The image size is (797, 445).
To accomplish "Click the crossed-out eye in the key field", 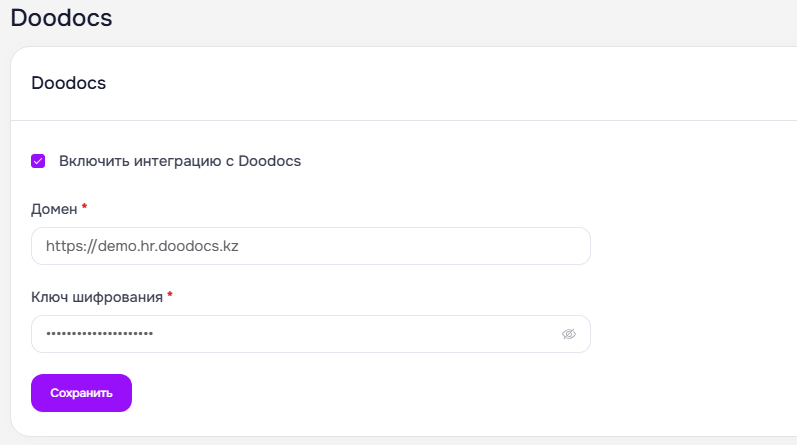I will [568, 334].
